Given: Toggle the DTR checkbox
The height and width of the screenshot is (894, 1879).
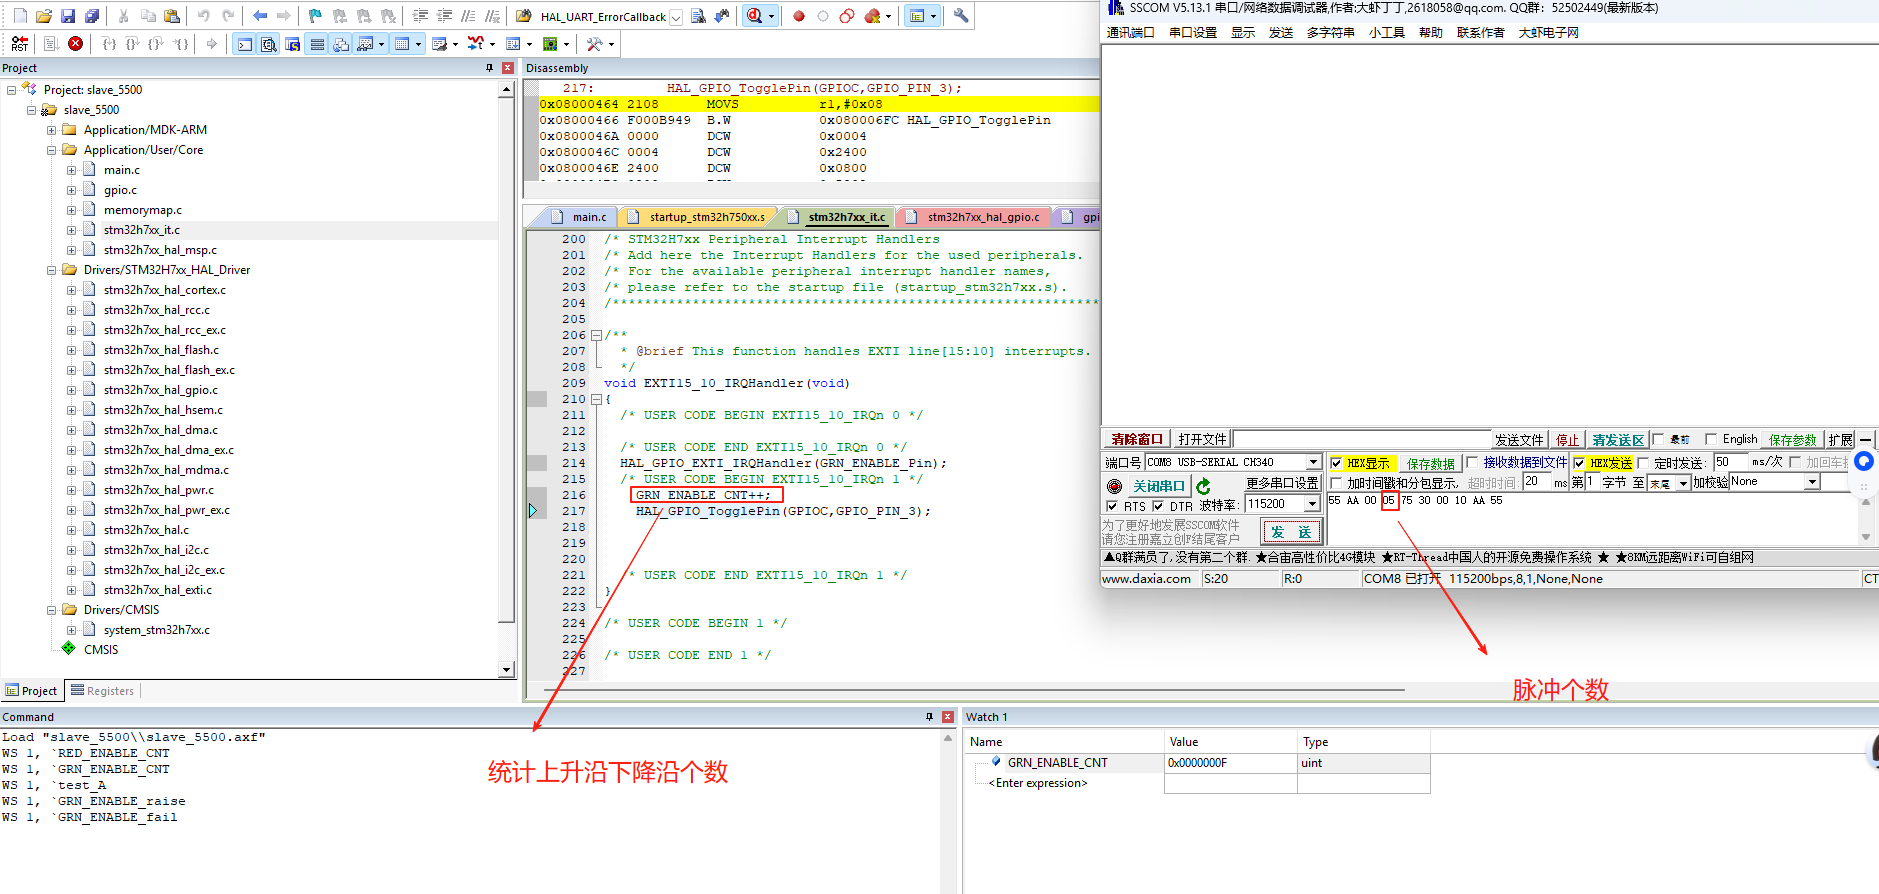Looking at the screenshot, I should click(x=1158, y=506).
